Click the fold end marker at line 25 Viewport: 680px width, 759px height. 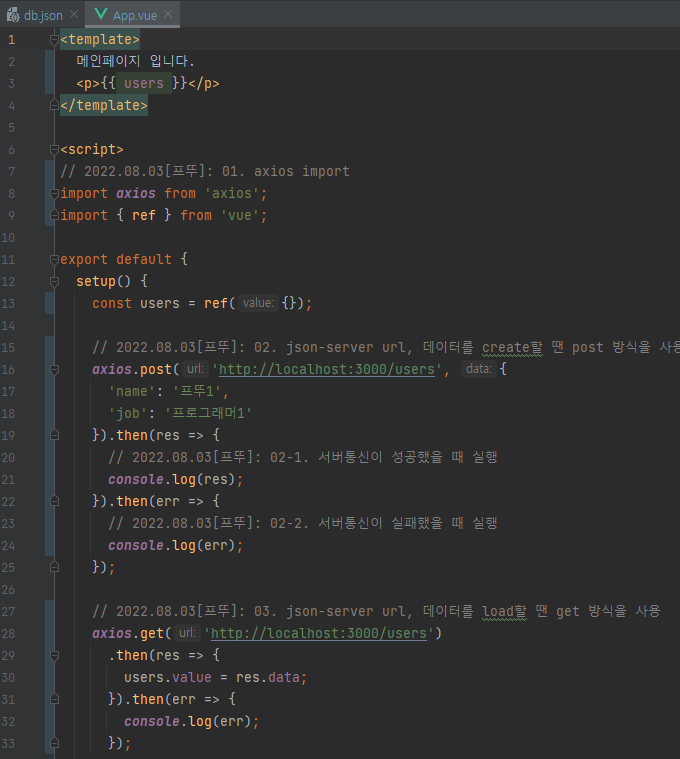pyautogui.click(x=54, y=567)
